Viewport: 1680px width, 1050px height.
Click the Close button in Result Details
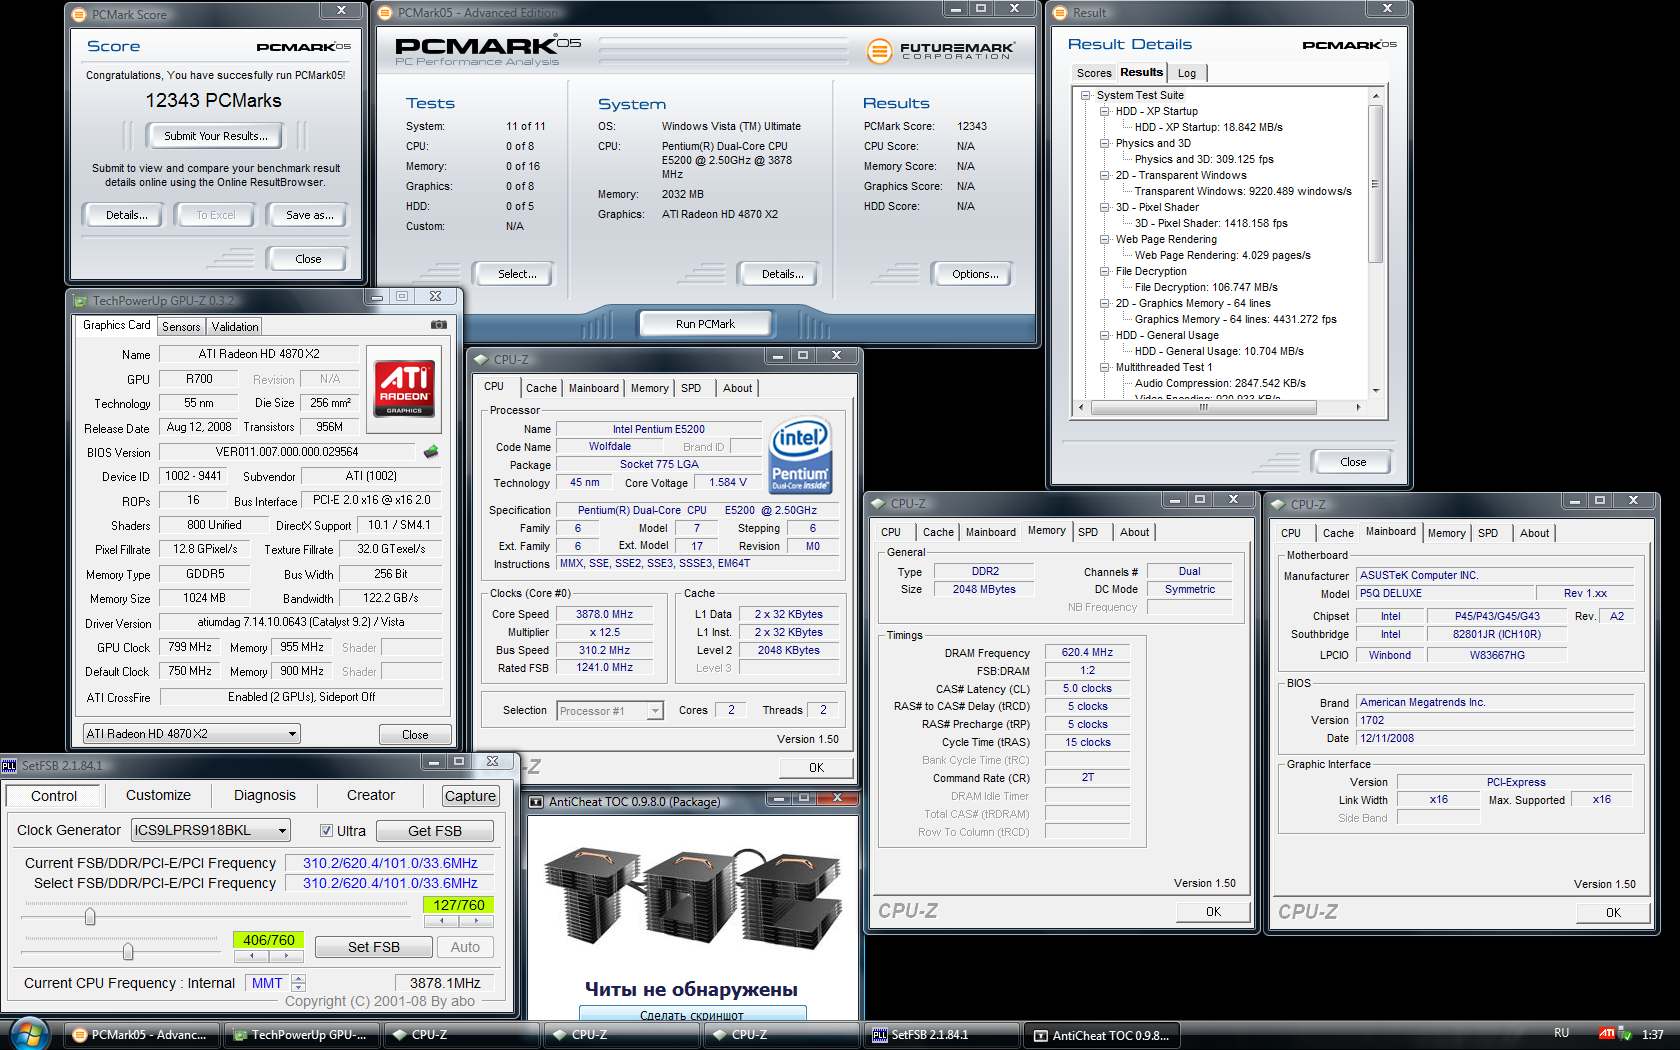click(1353, 462)
